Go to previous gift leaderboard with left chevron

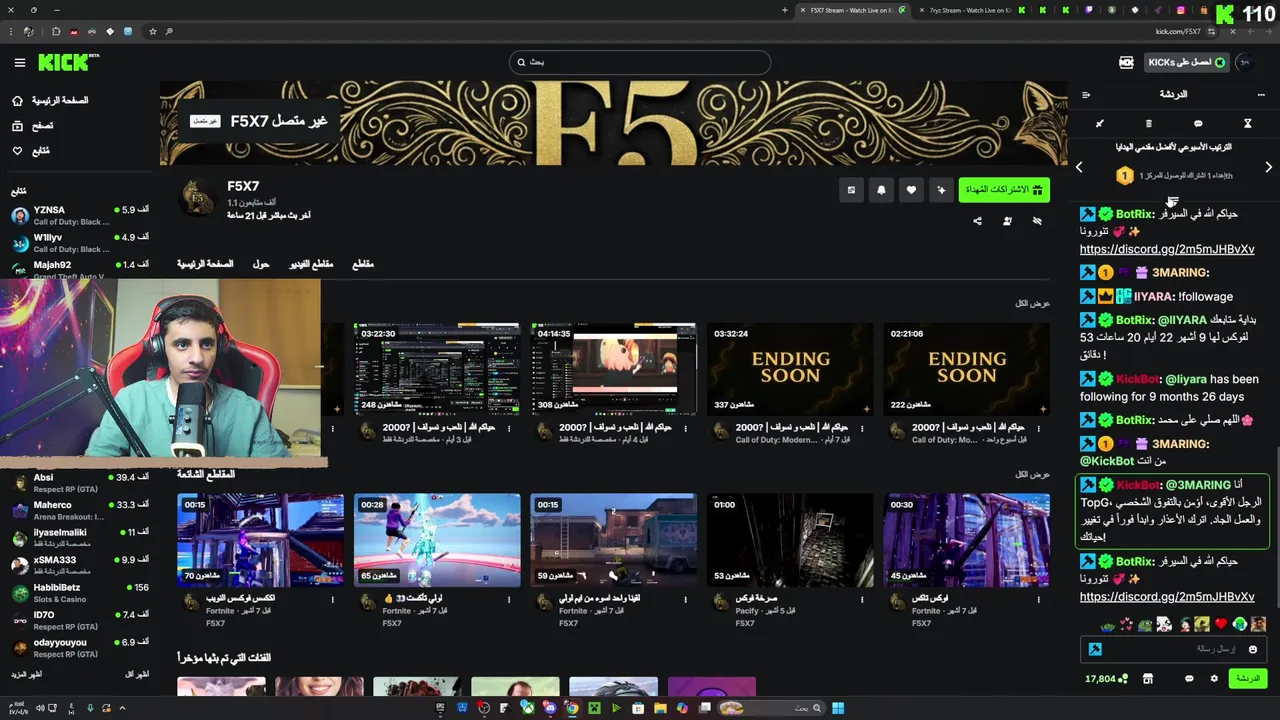(1079, 168)
